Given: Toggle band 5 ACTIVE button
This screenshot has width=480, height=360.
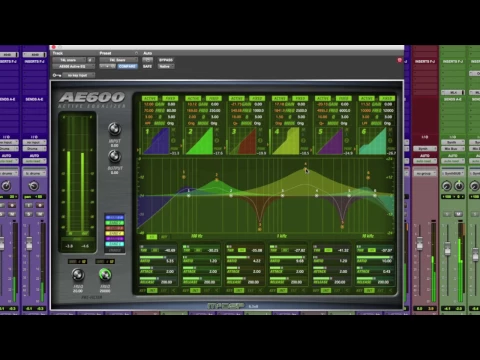Looking at the screenshot, I should point(323,98).
